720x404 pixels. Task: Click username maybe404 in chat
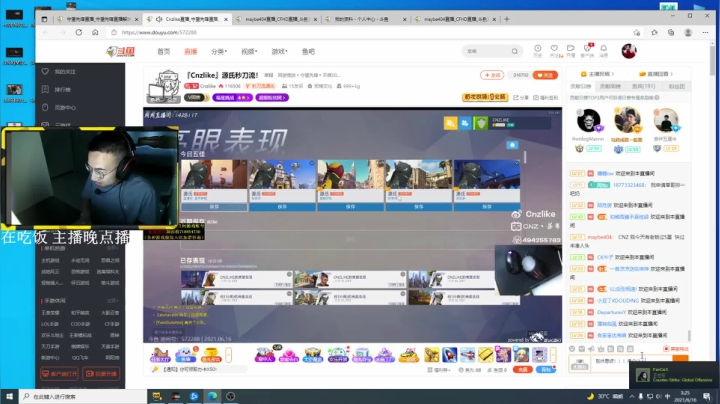(x=600, y=237)
